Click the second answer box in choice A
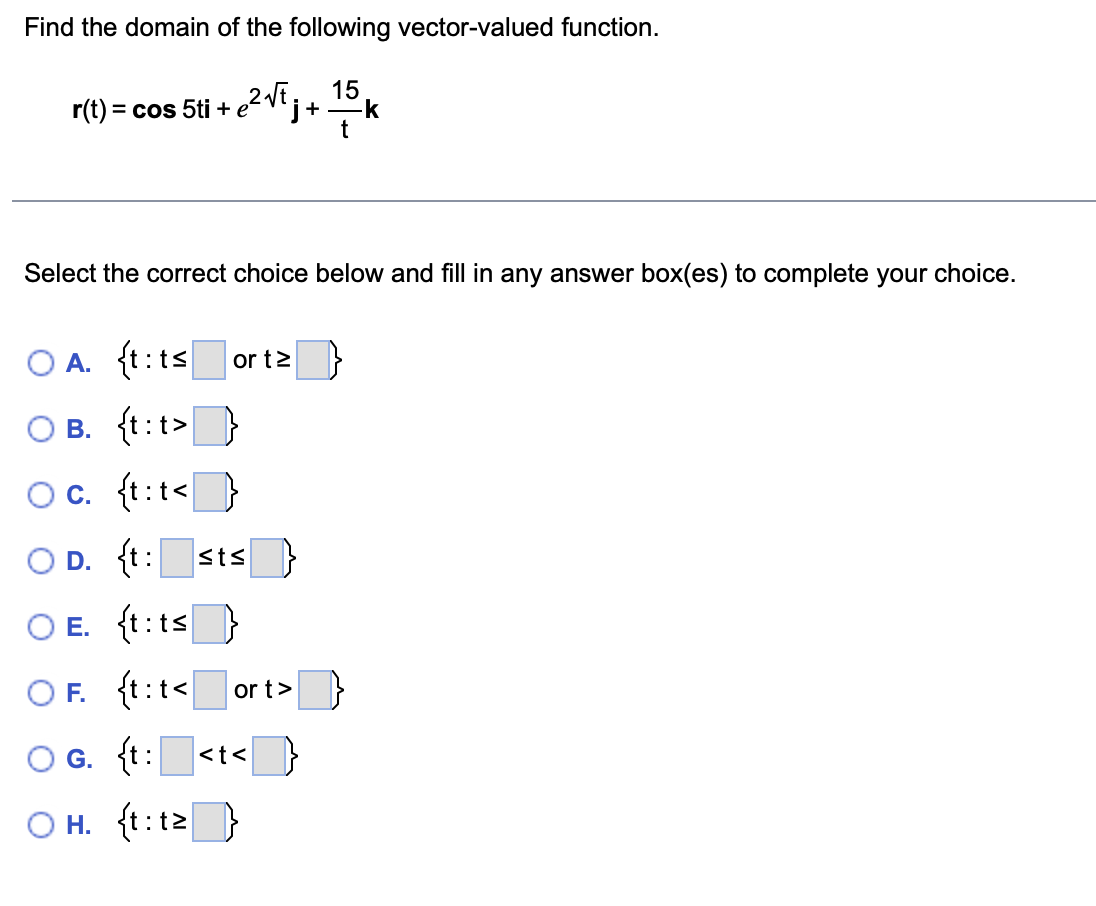Screen dimensions: 1096x906 (311, 361)
